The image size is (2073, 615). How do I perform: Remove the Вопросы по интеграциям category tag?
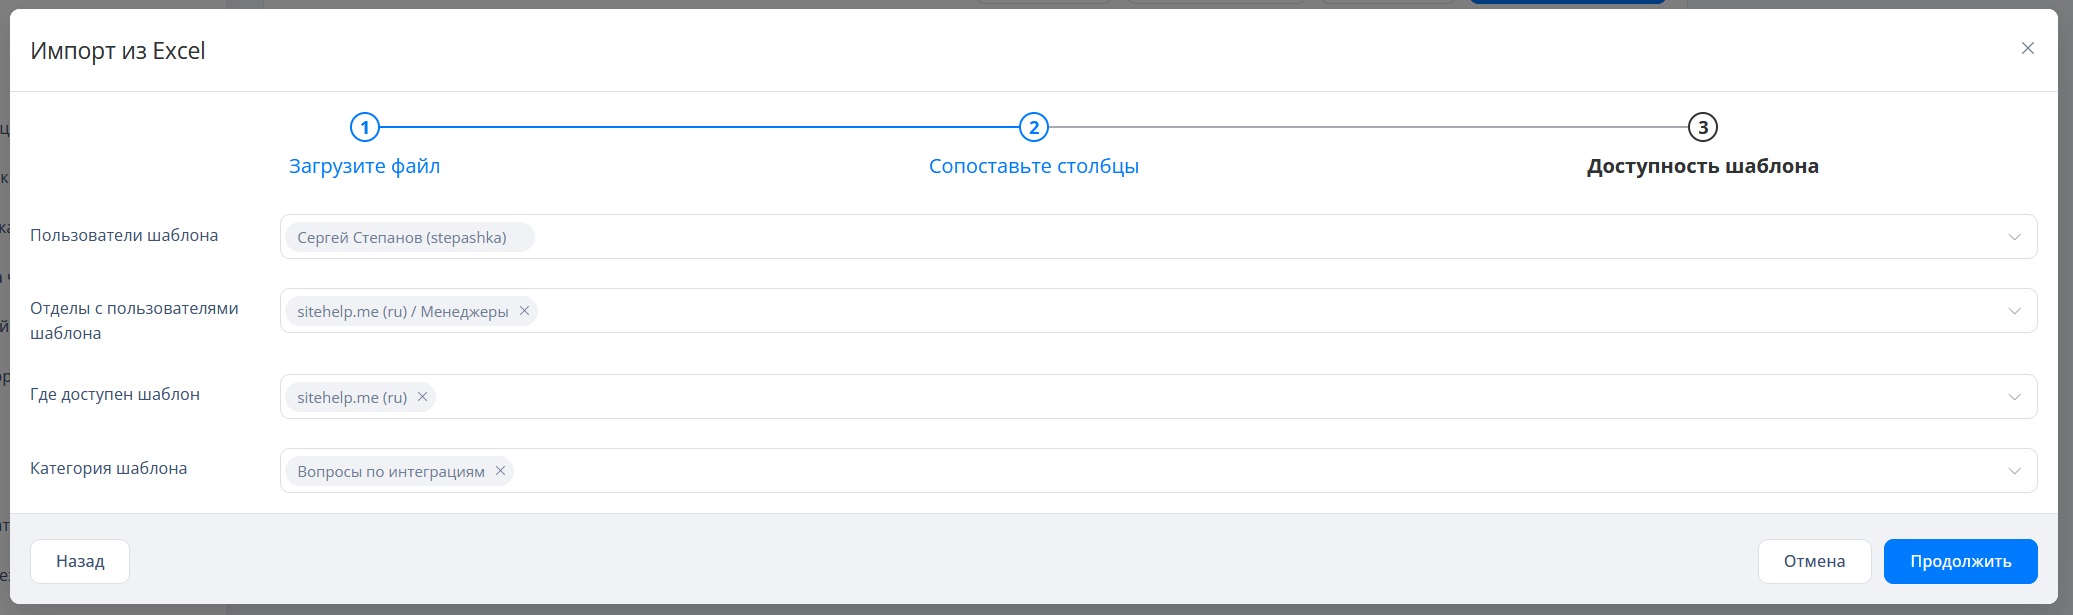500,471
